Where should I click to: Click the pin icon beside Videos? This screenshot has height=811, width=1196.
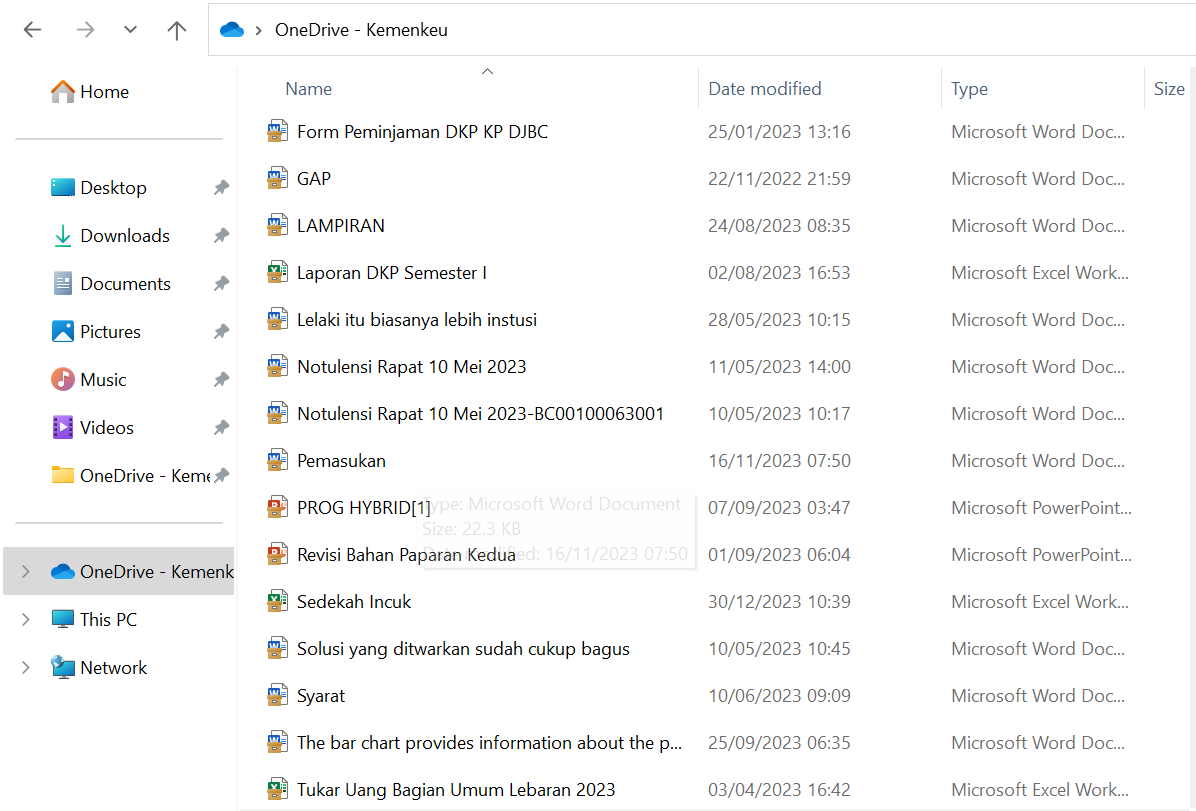coord(221,428)
